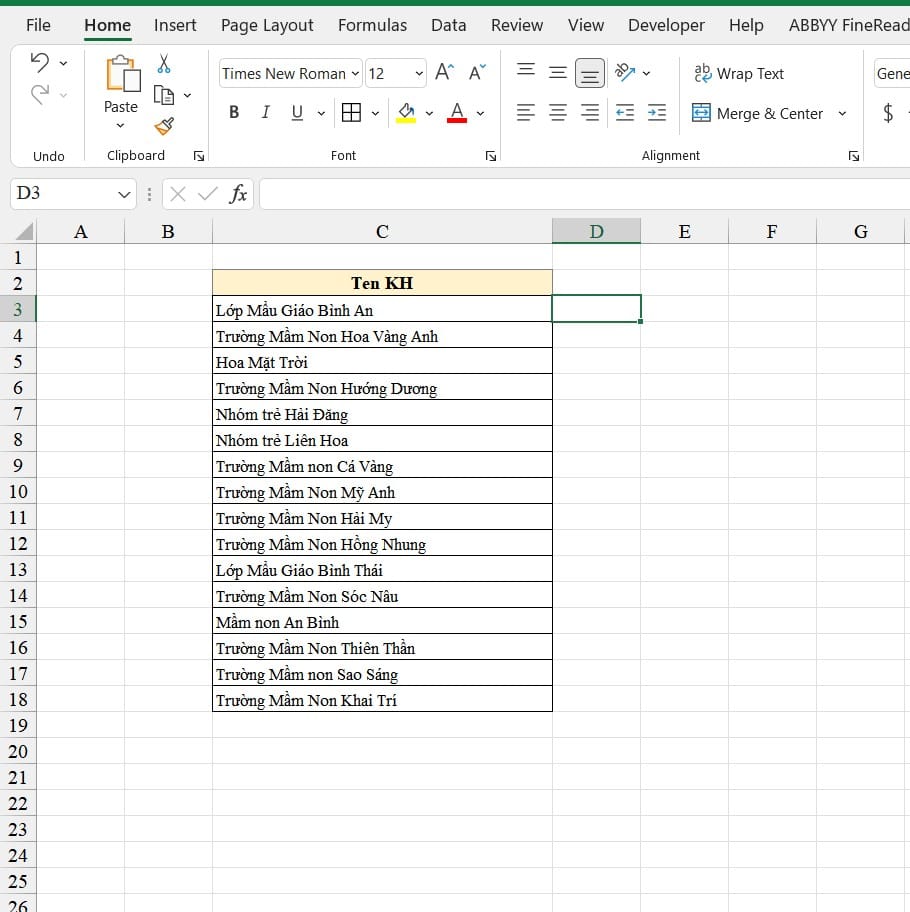Apply the yellow fill color
Screen dimensions: 910x912
tap(406, 113)
